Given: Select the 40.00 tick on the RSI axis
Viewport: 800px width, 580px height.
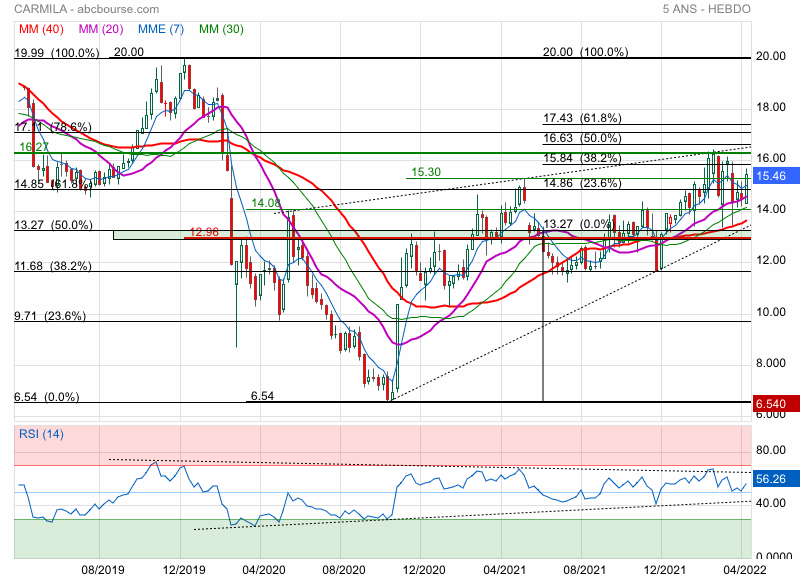Looking at the screenshot, I should click(x=770, y=503).
